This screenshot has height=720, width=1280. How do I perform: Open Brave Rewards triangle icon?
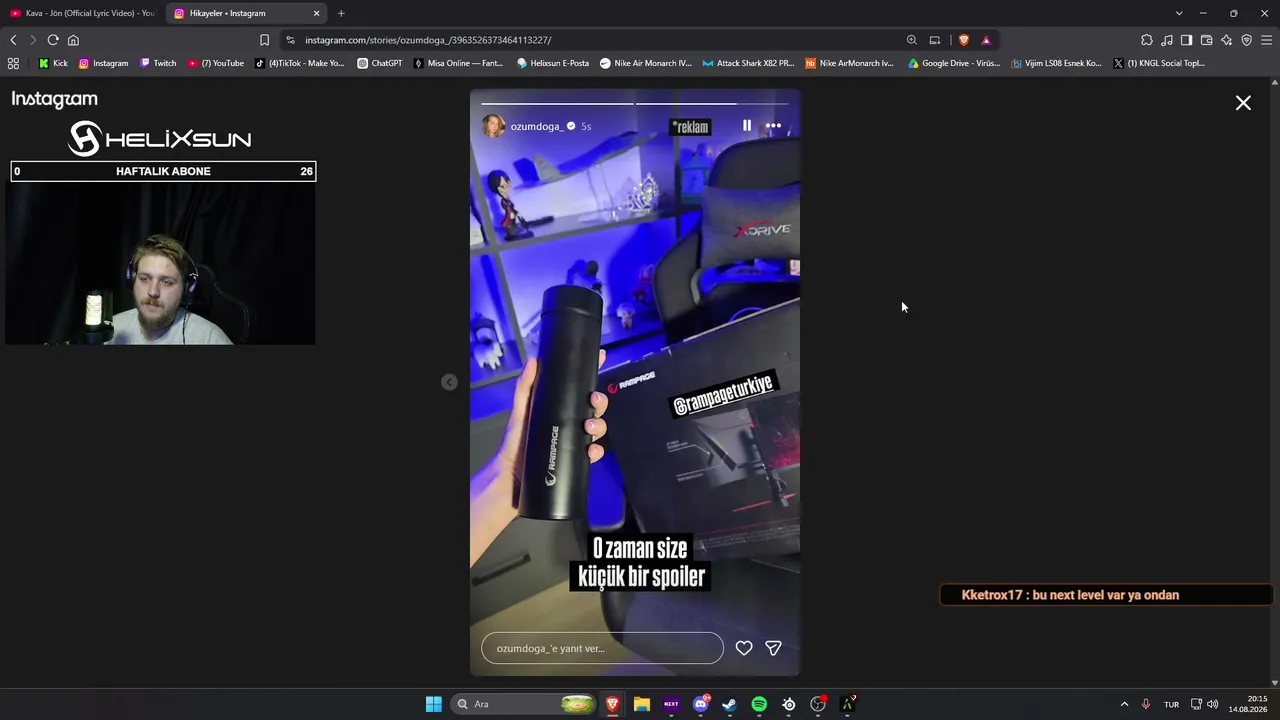pyautogui.click(x=986, y=40)
